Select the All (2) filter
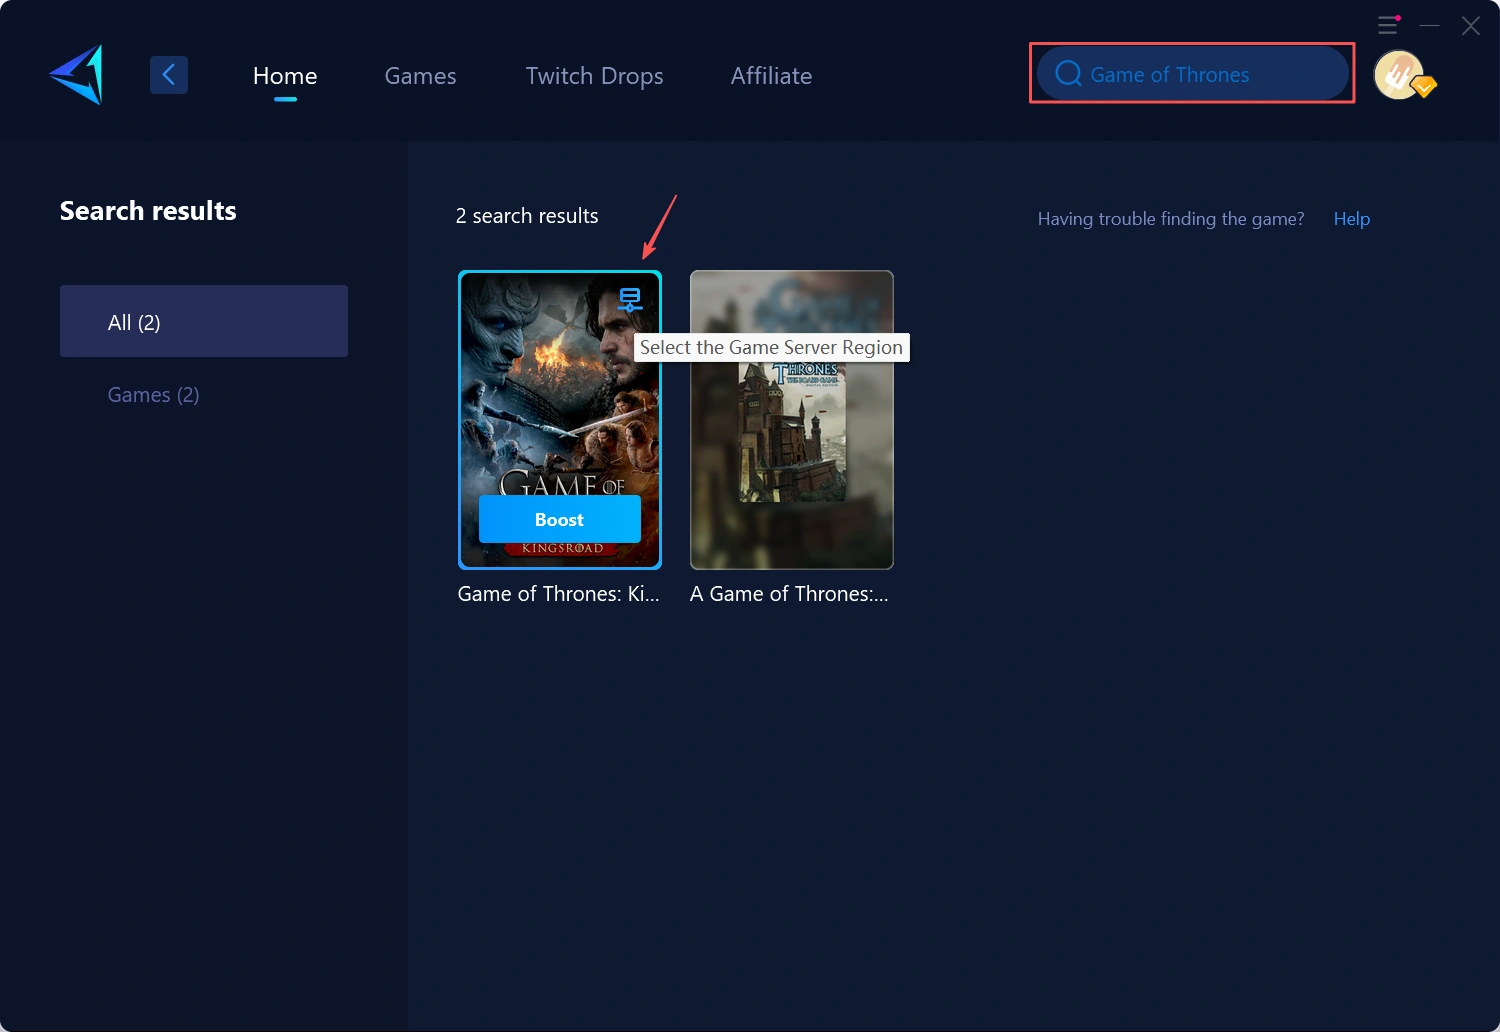Image resolution: width=1500 pixels, height=1032 pixels. click(x=204, y=321)
